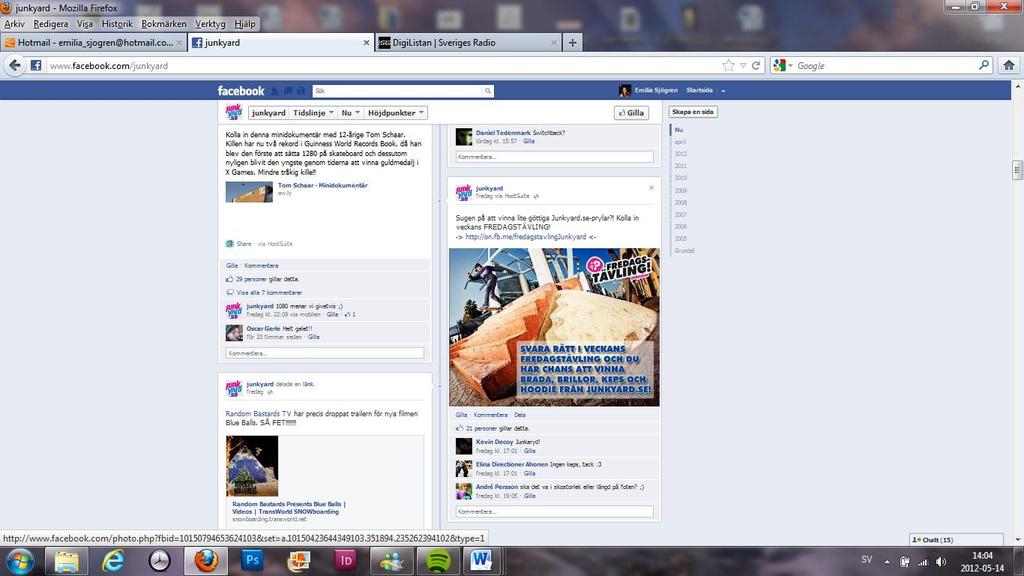Reload the page with the refresh icon
This screenshot has height=576, width=1024.
pos(756,65)
